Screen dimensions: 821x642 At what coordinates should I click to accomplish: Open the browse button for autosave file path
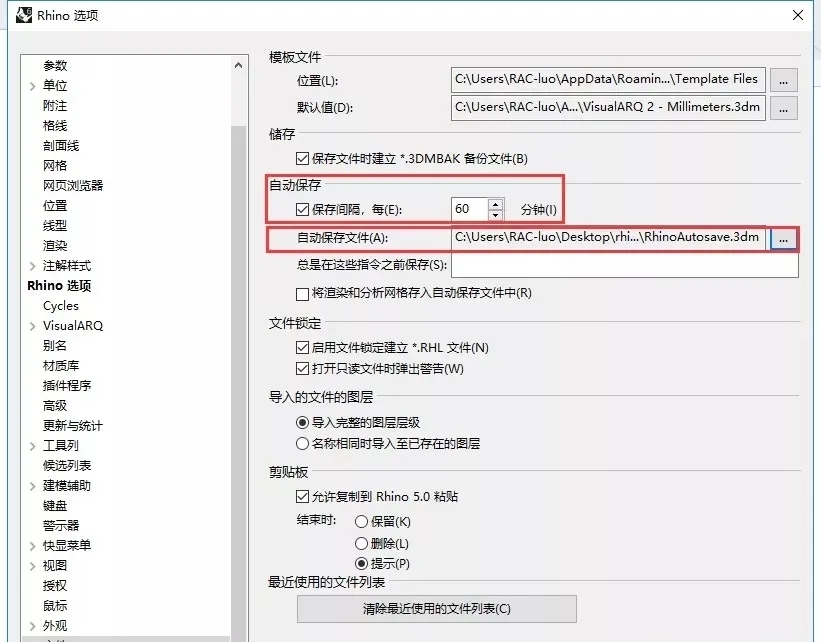click(x=784, y=239)
